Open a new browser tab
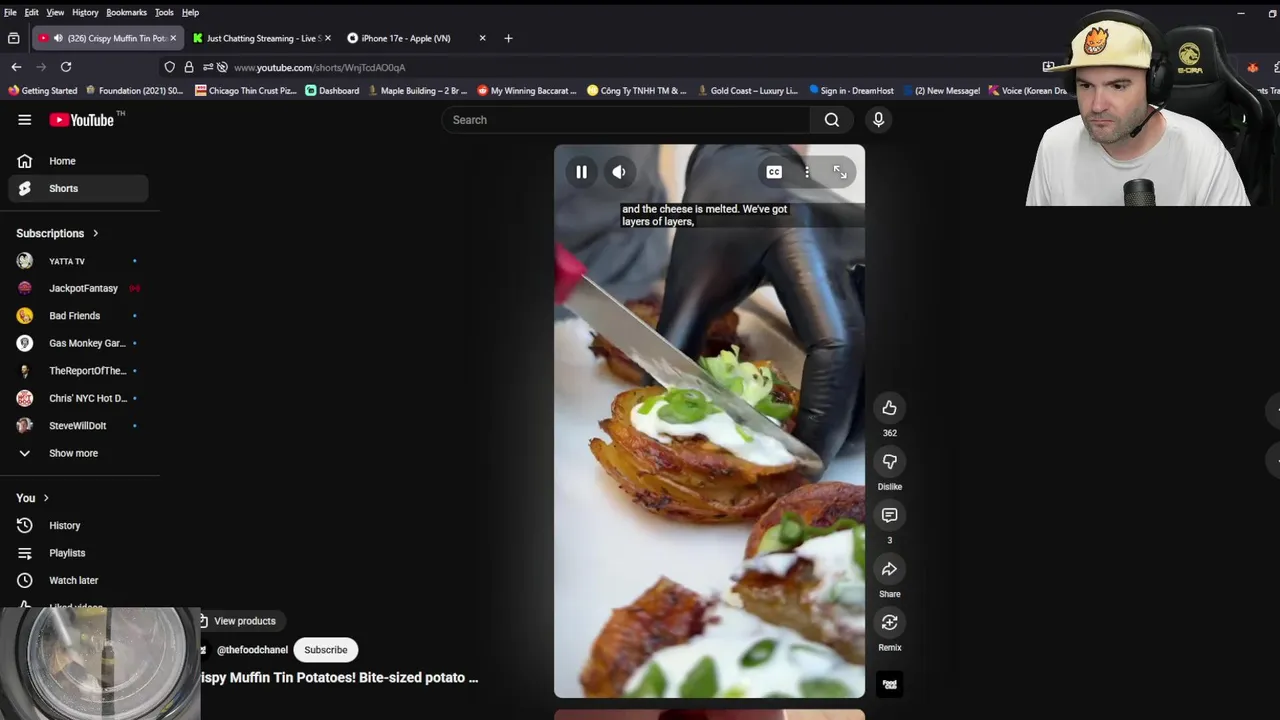 coord(508,38)
